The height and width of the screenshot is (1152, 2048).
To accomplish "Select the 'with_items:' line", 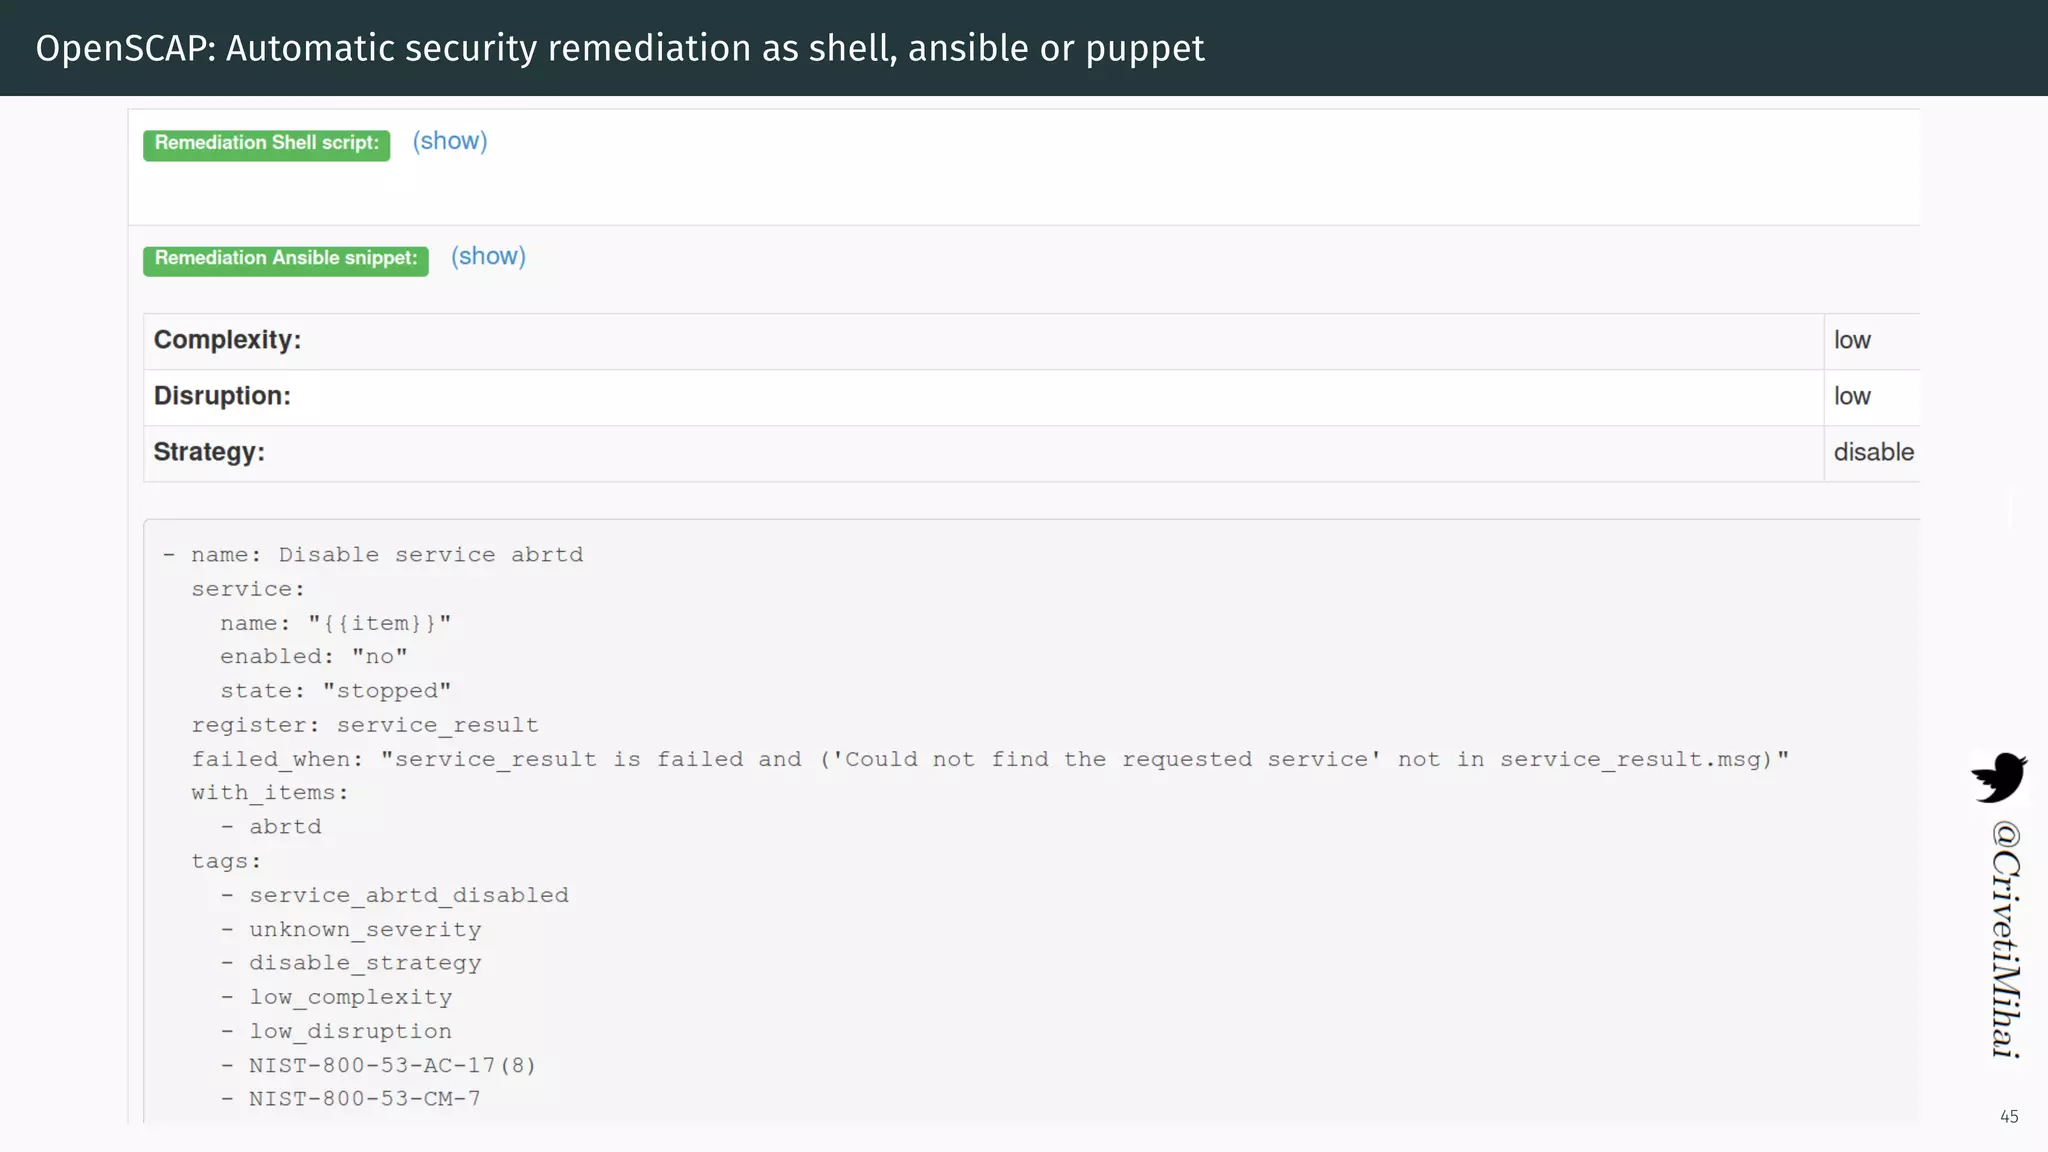I will coord(270,793).
